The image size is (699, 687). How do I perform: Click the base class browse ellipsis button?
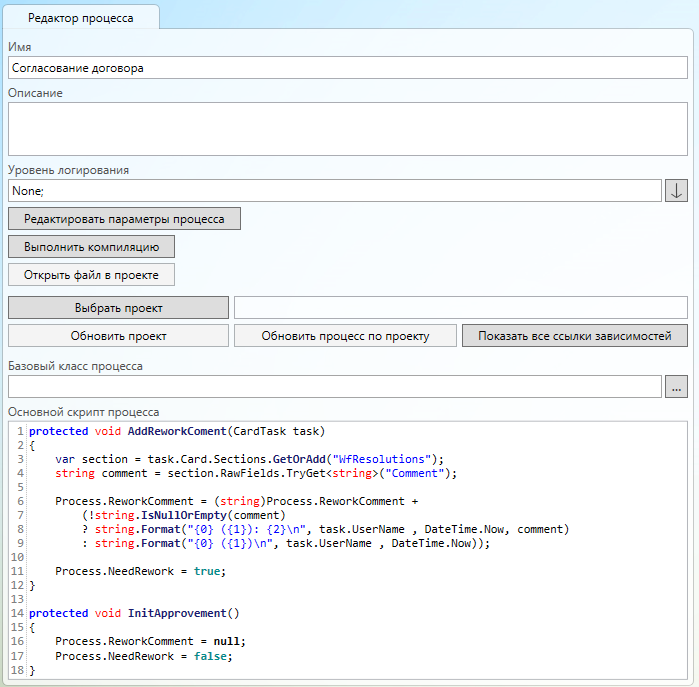coord(676,387)
